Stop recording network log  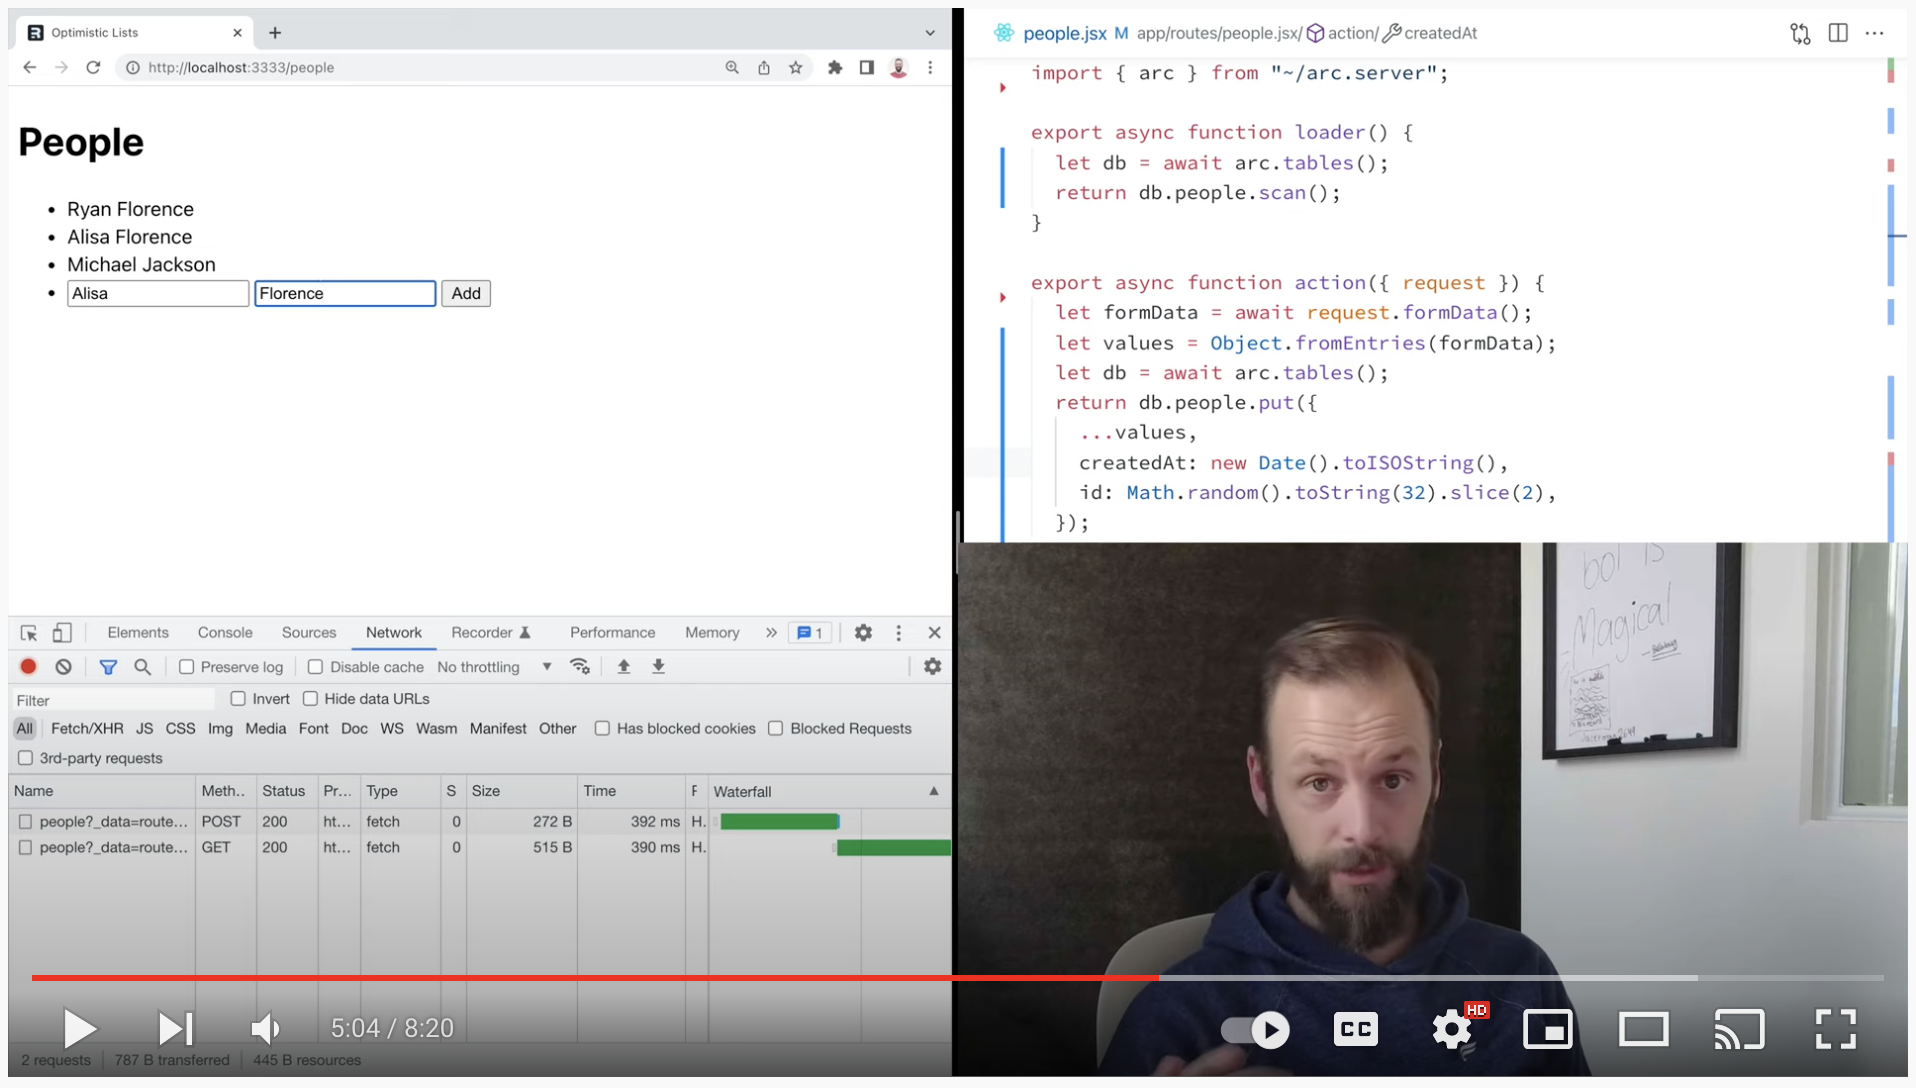tap(28, 666)
